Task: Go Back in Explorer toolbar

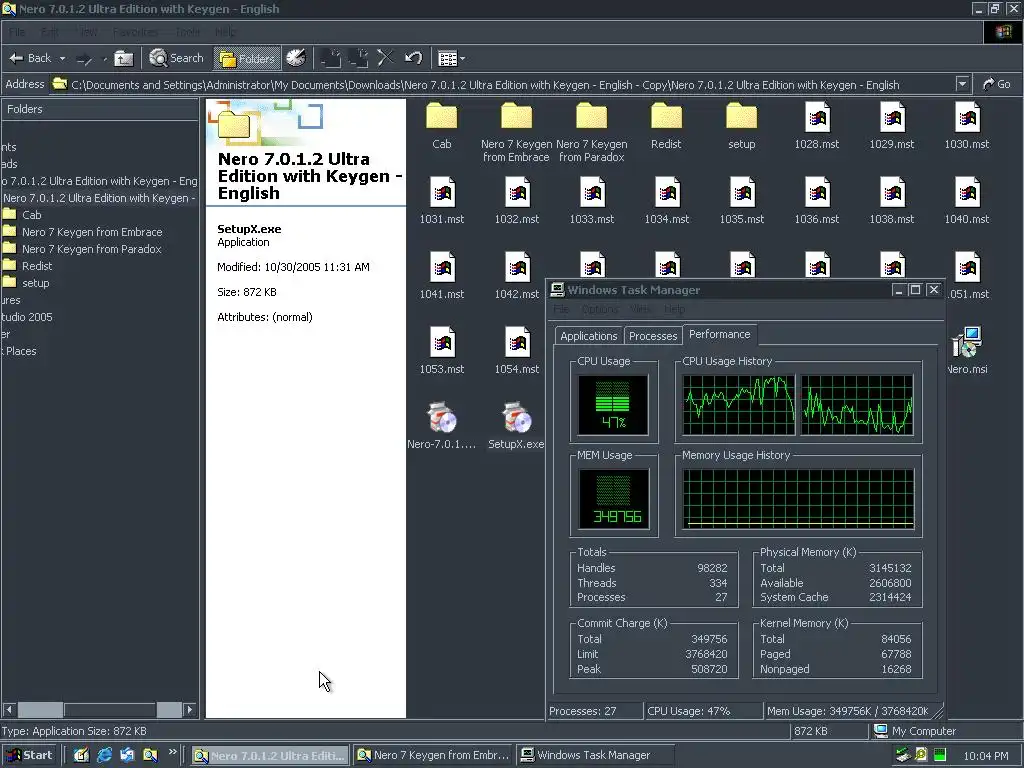Action: coord(30,58)
